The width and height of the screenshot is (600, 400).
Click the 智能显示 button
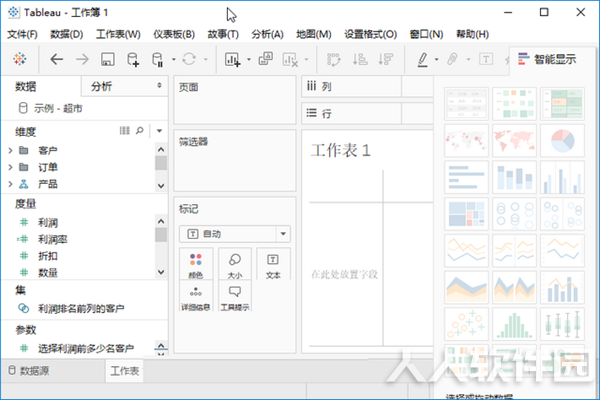click(x=547, y=59)
